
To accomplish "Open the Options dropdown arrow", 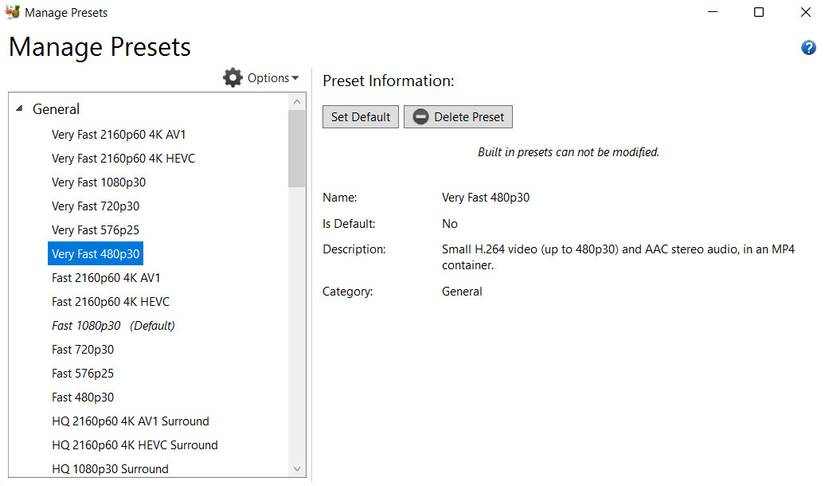I will pos(296,78).
